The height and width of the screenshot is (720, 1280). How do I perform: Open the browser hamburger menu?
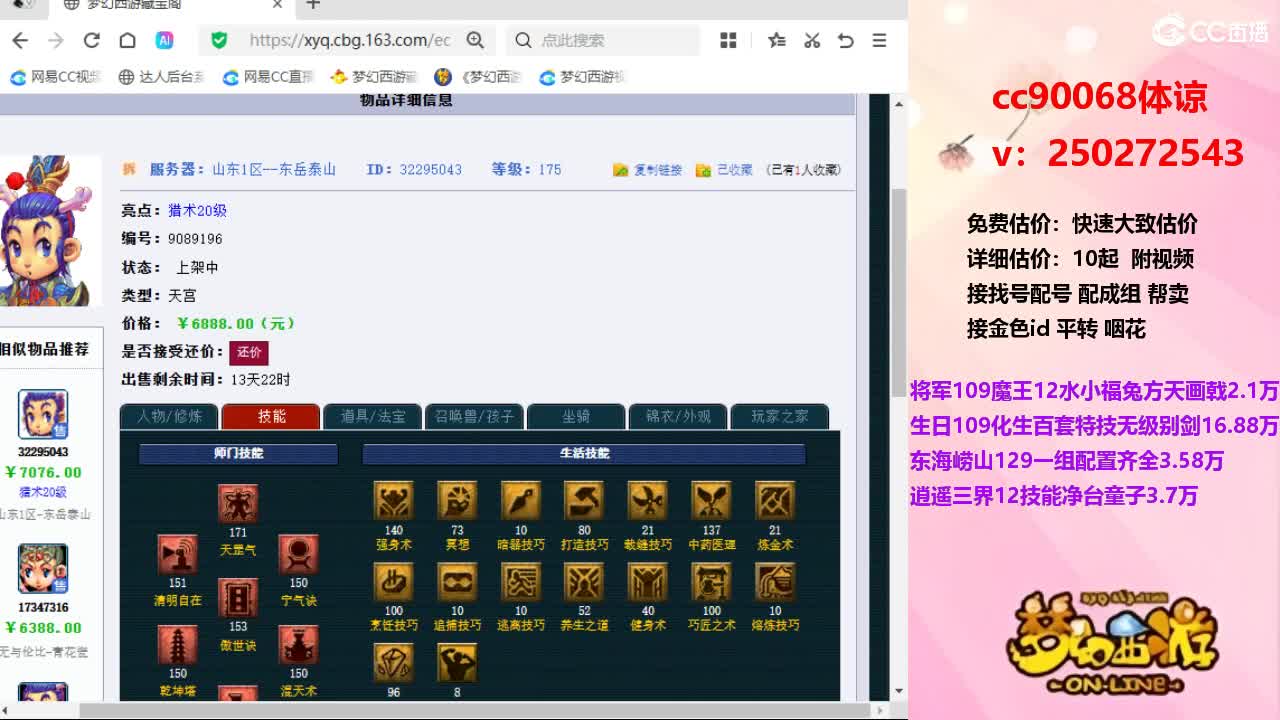pos(879,40)
